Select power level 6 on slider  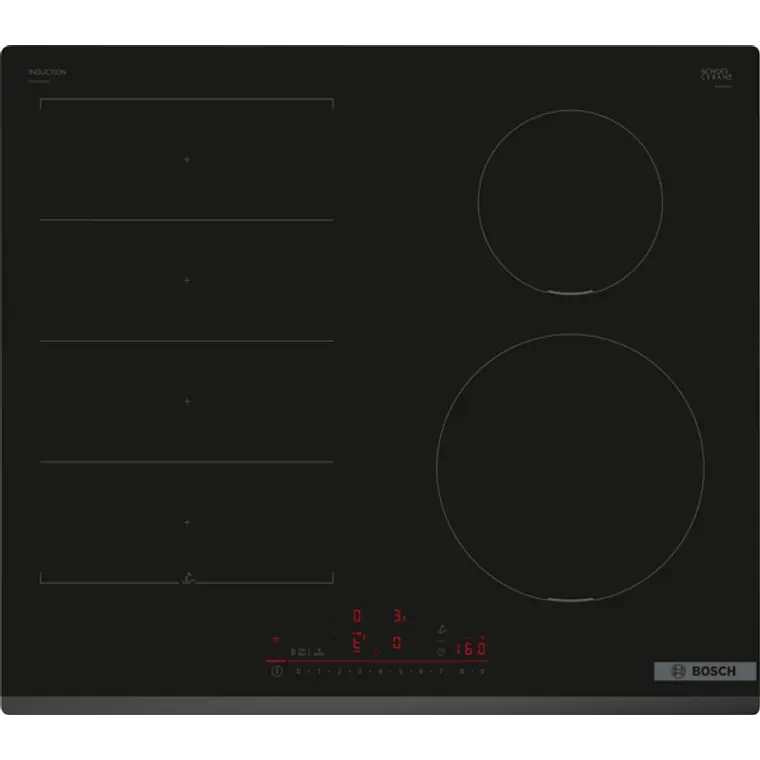click(421, 671)
